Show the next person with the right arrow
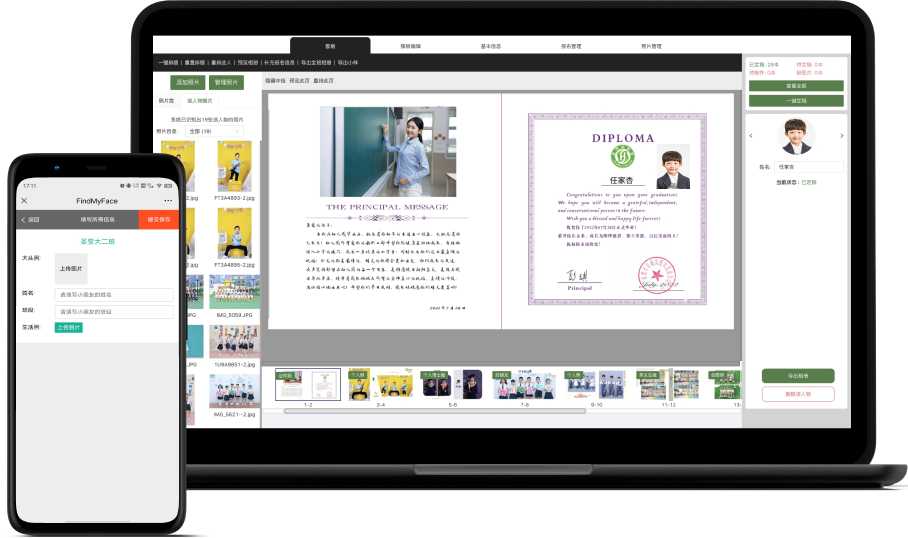This screenshot has width=908, height=538. [x=841, y=136]
